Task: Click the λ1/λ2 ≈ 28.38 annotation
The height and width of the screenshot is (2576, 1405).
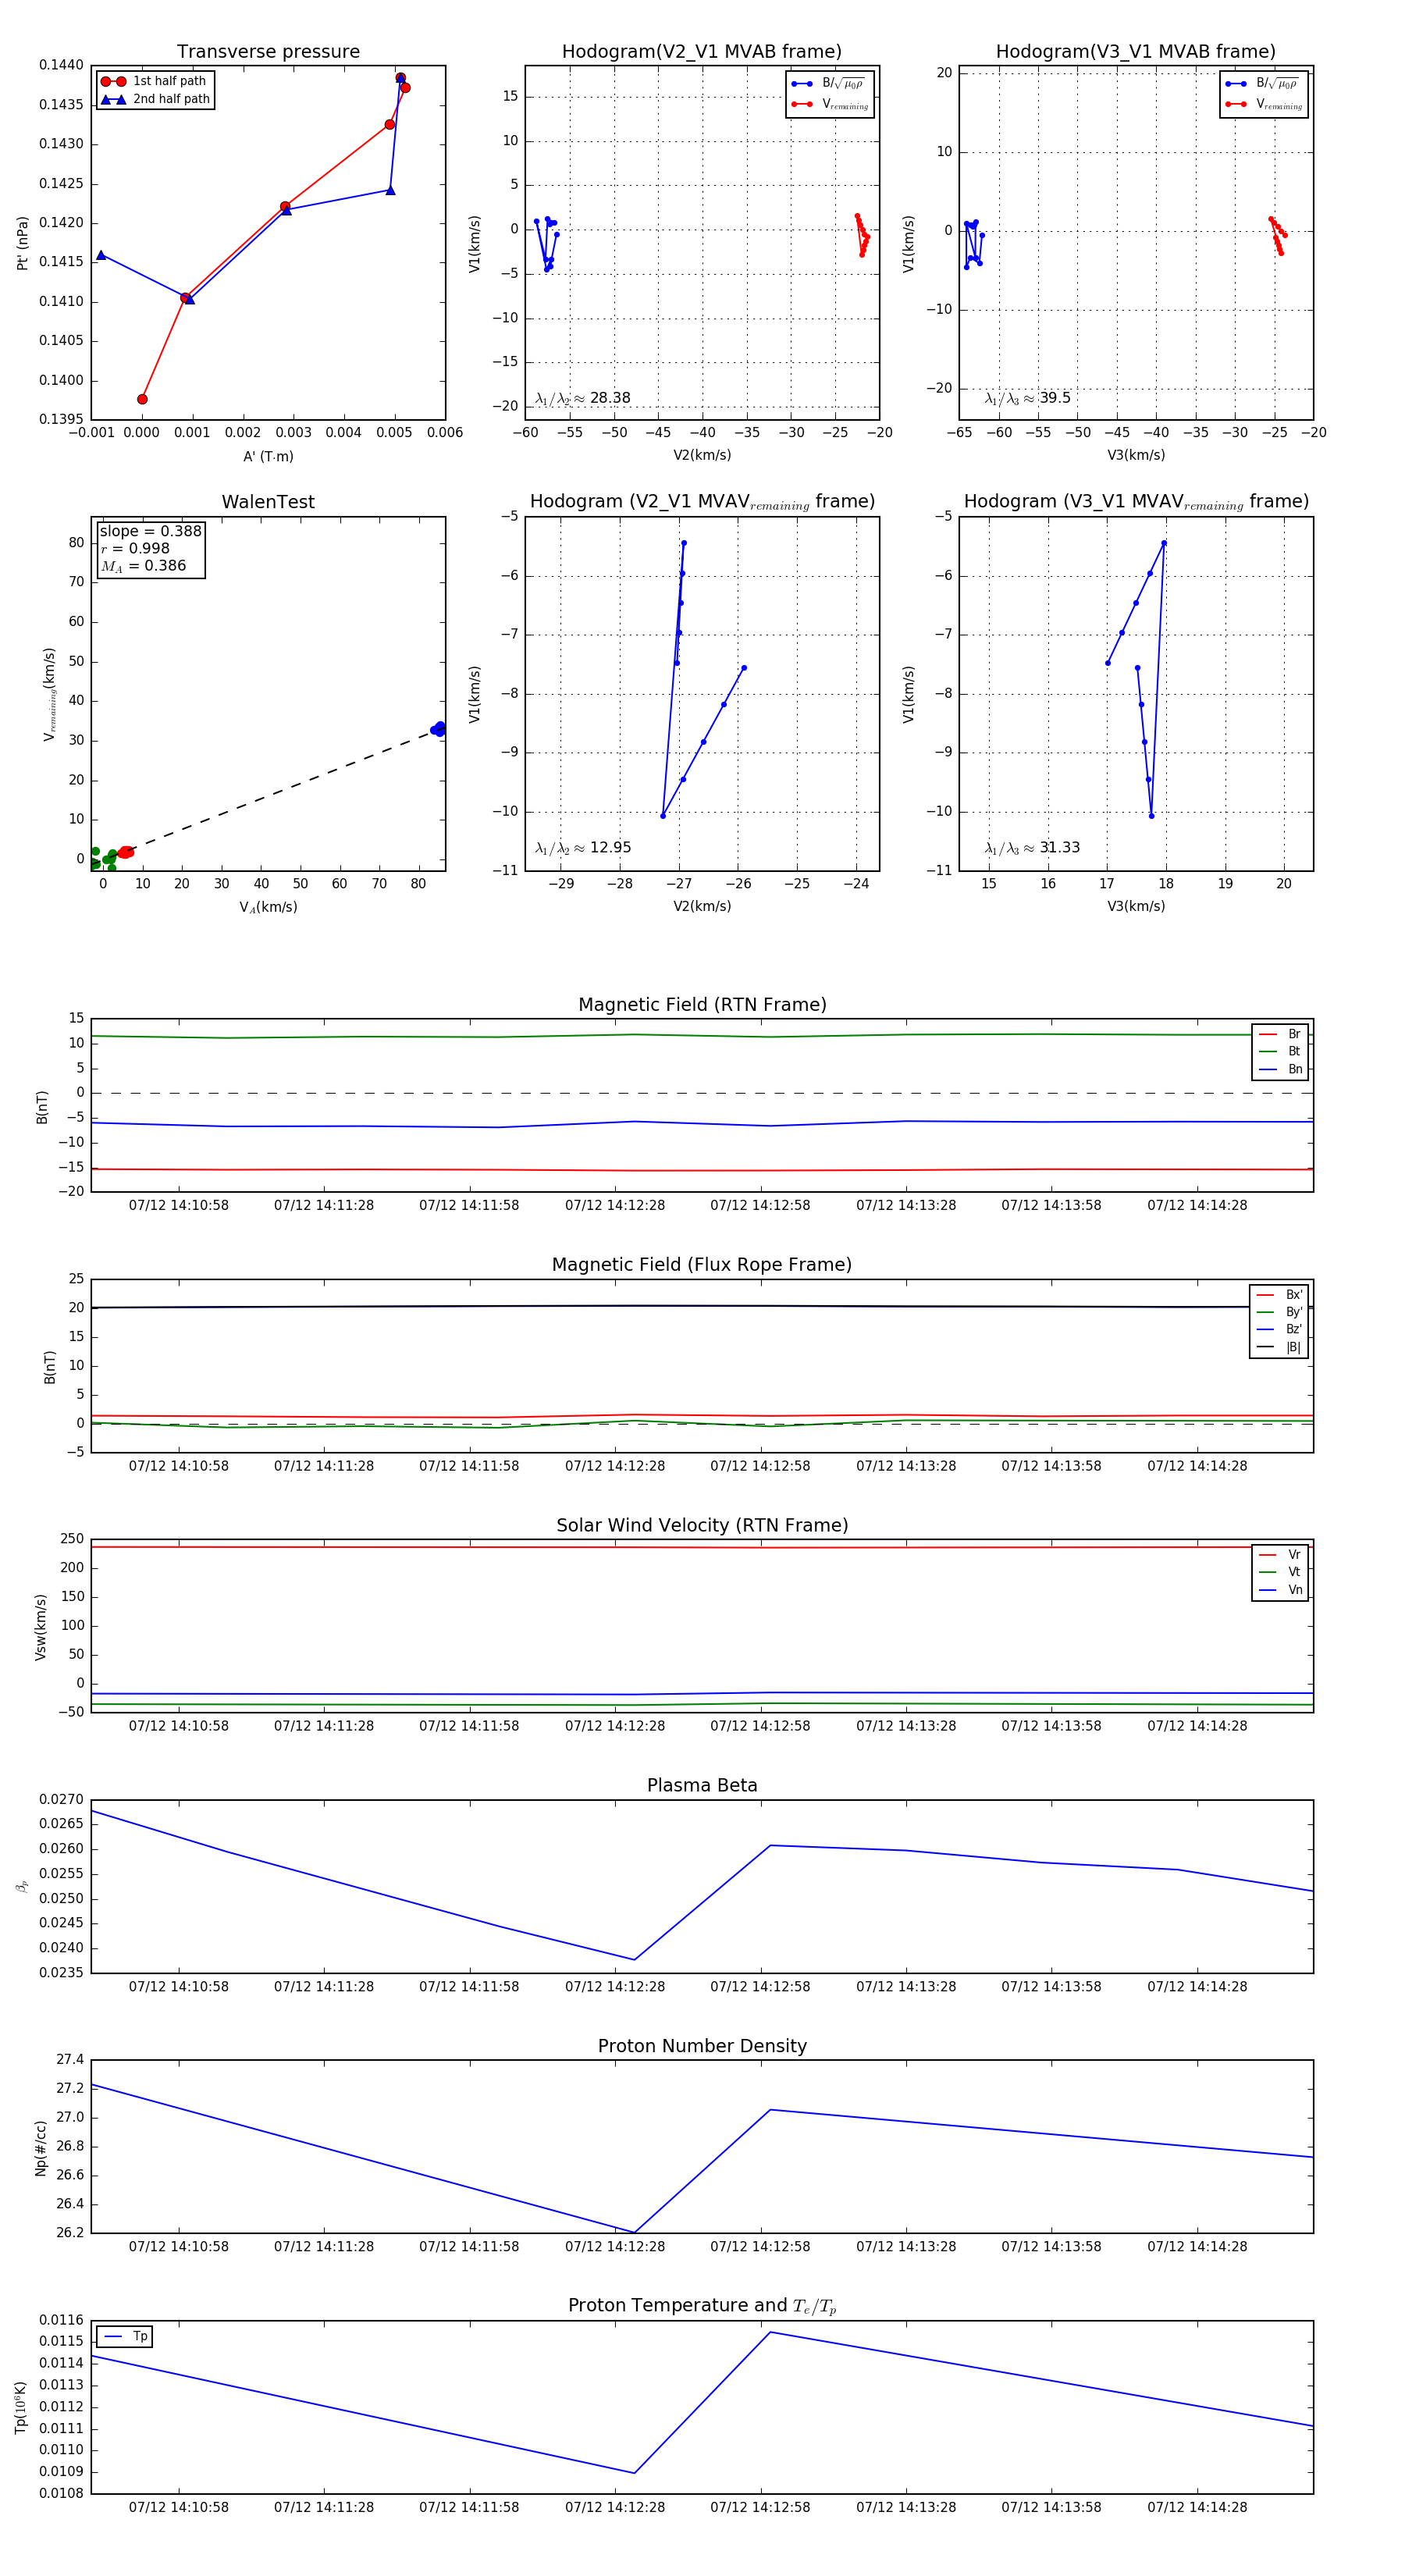Action: click(583, 398)
